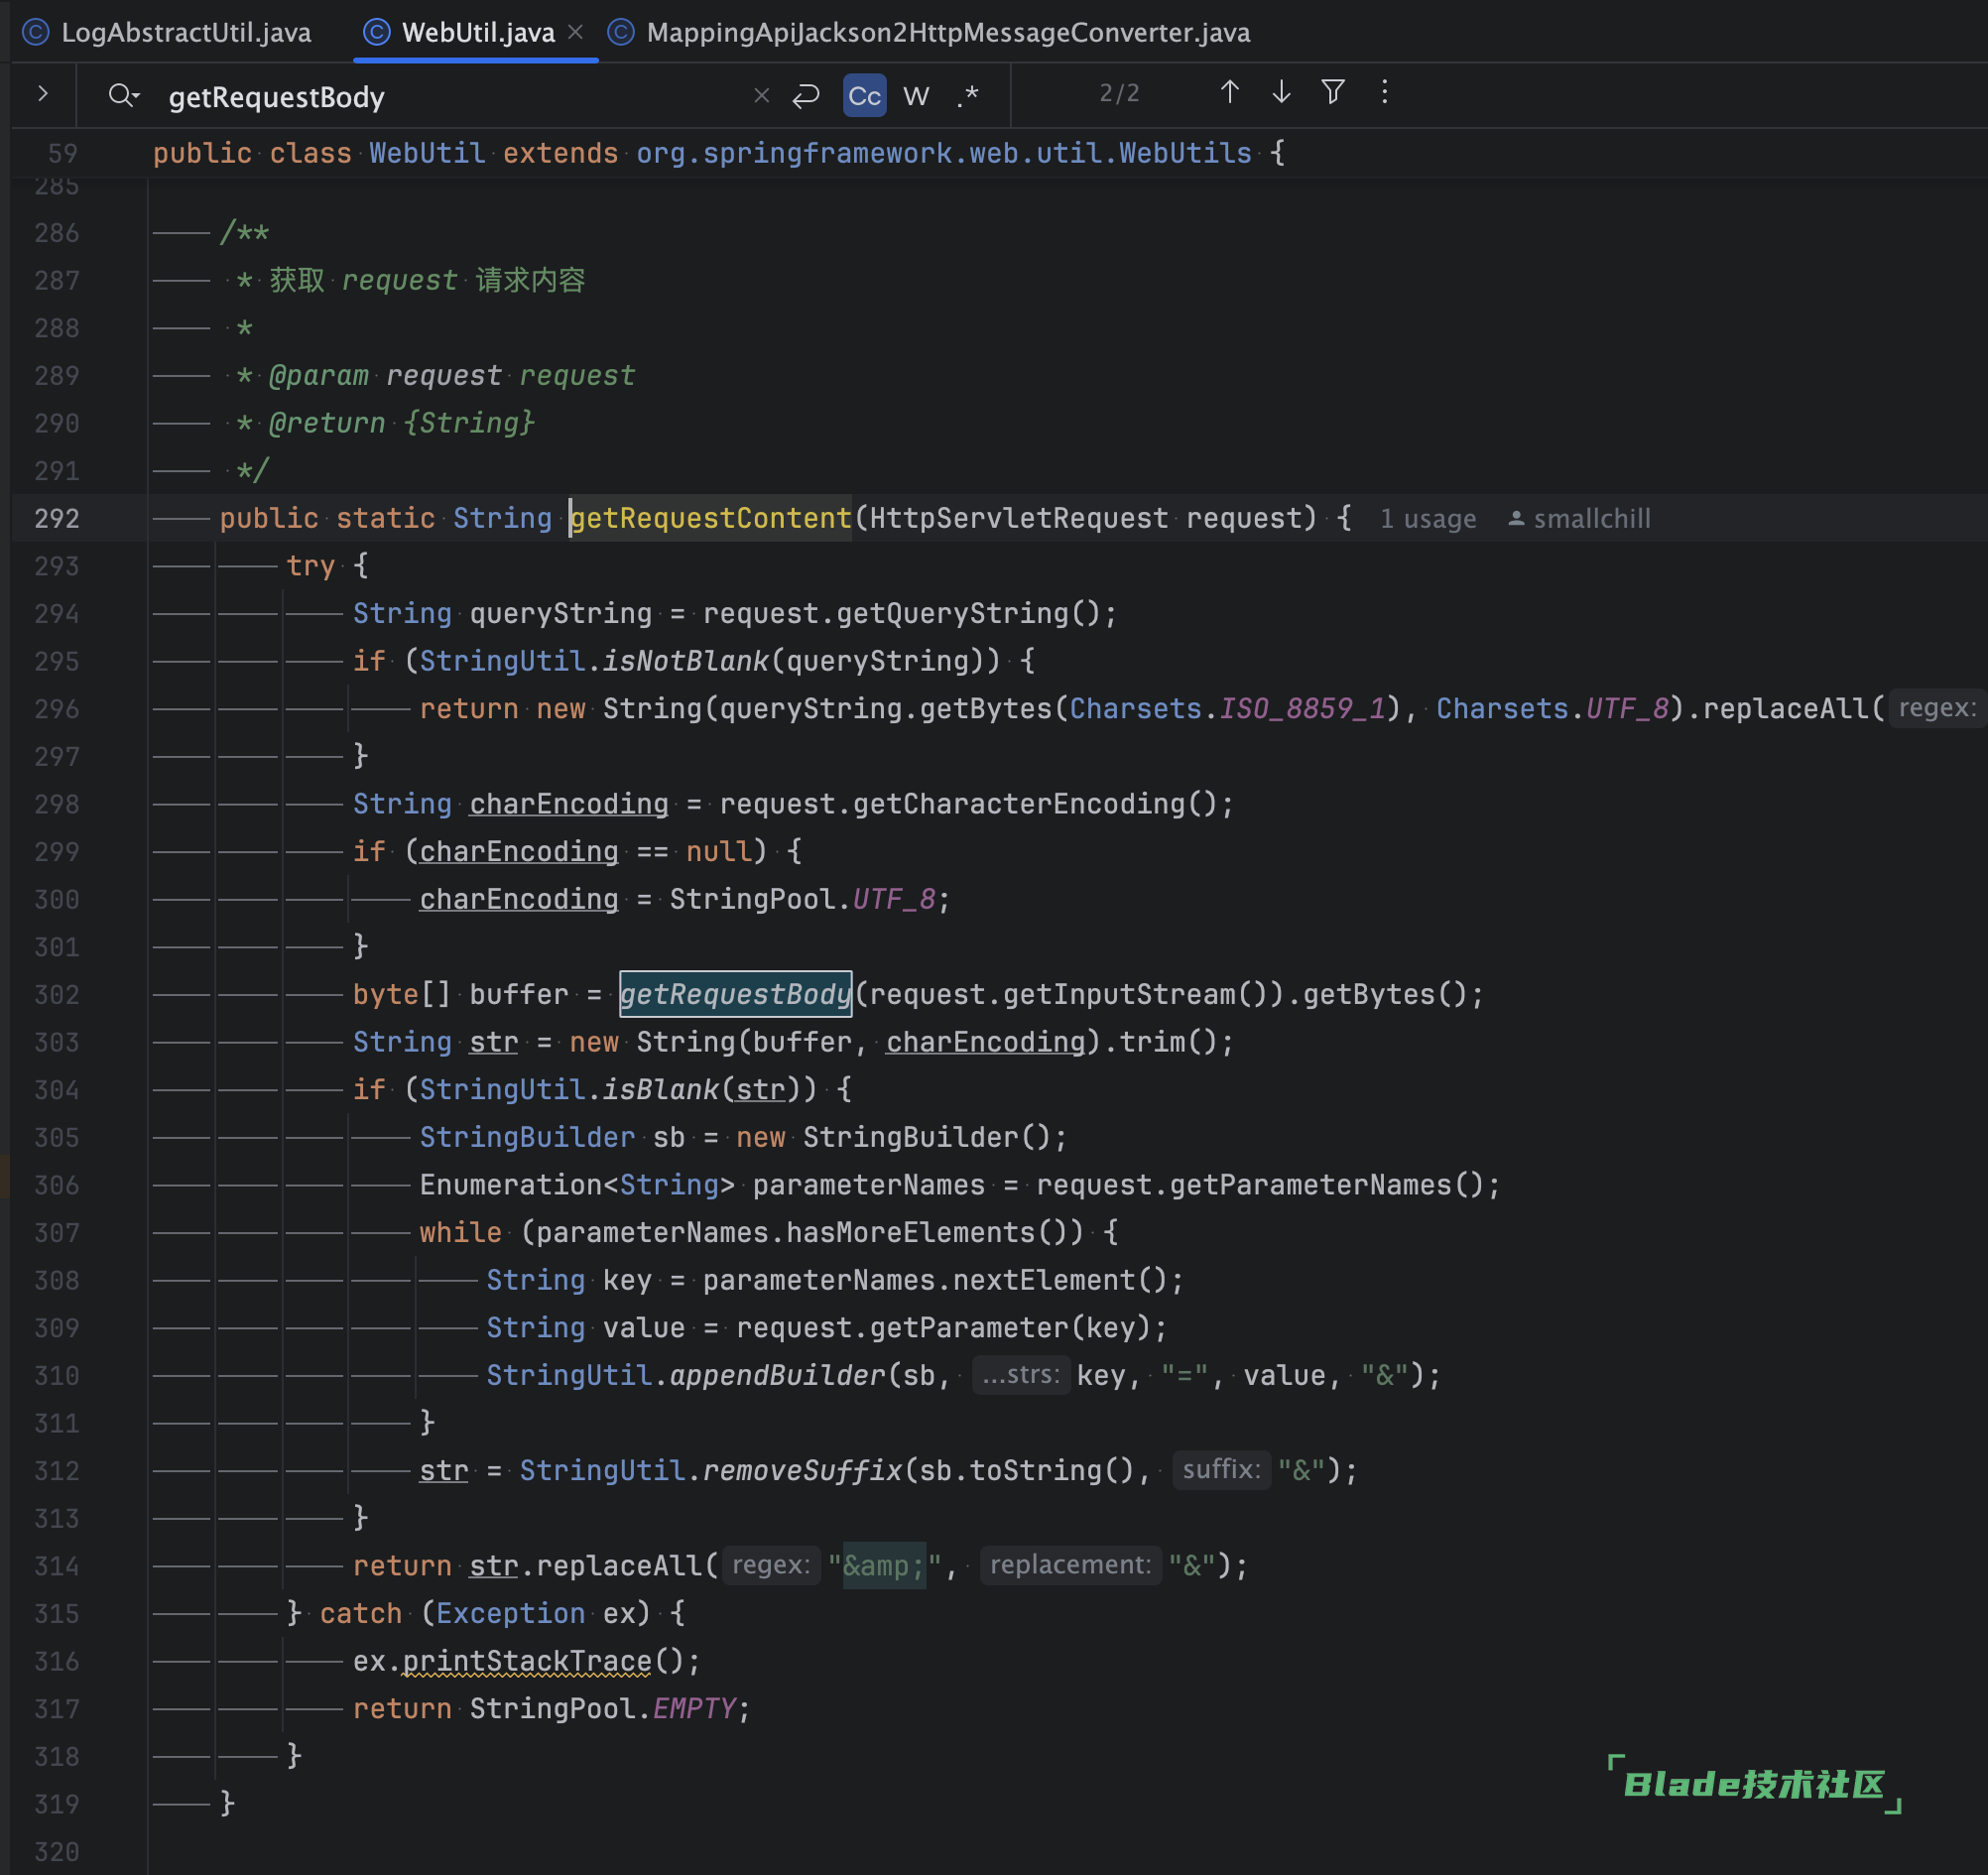Open the search more options menu
Image resolution: width=1988 pixels, height=1875 pixels.
click(1385, 92)
